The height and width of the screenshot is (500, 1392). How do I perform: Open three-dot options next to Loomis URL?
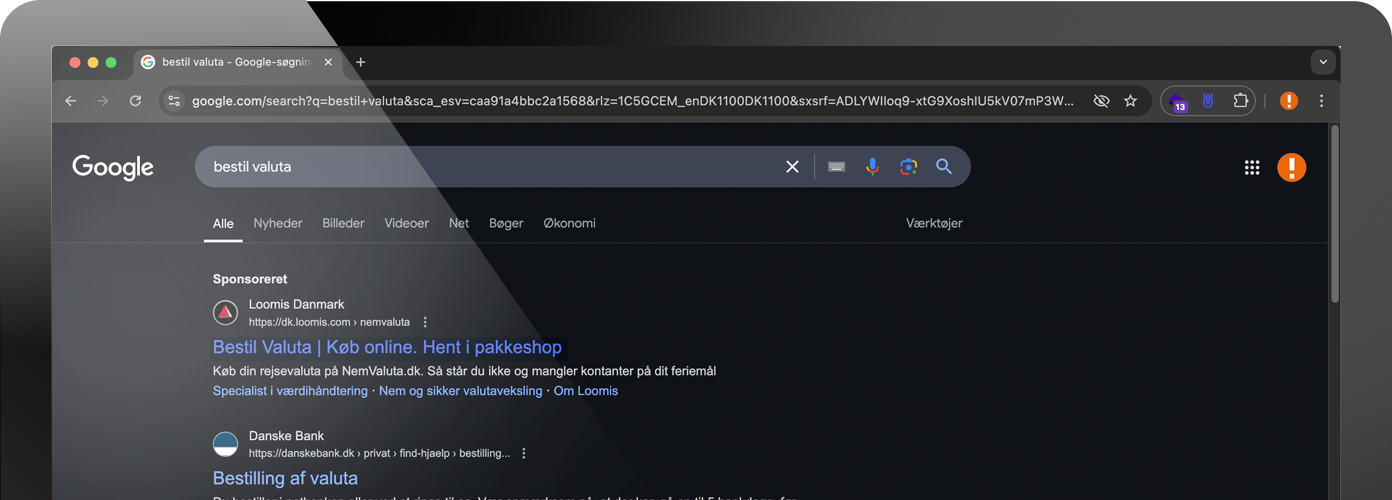click(425, 322)
